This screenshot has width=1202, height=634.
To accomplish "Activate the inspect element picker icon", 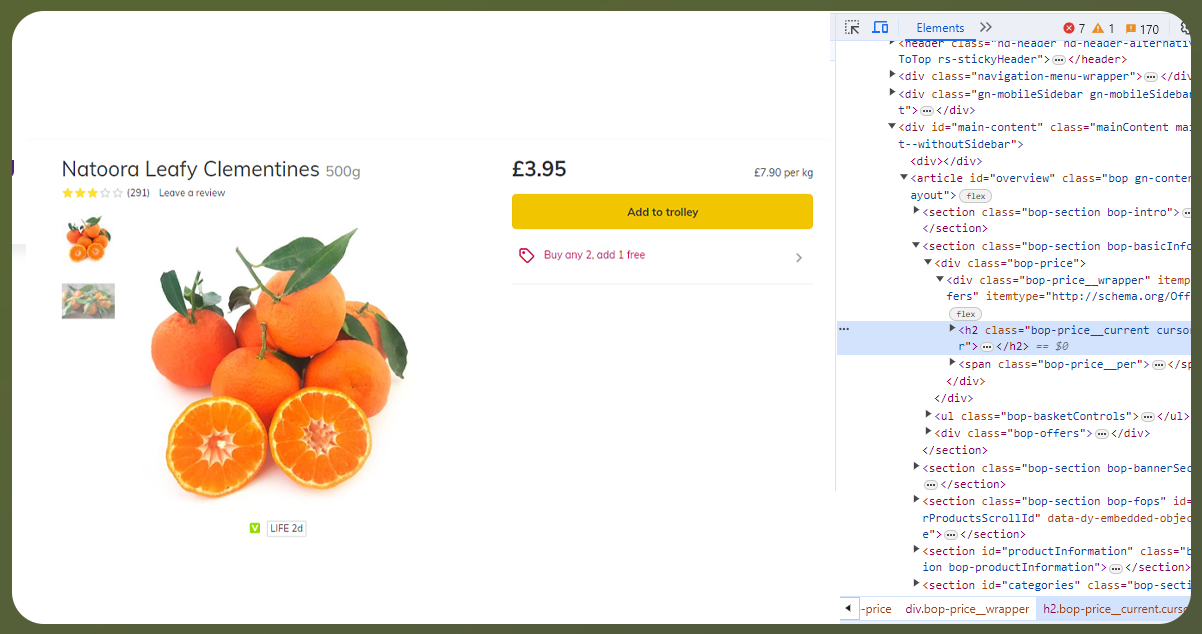I will click(852, 28).
